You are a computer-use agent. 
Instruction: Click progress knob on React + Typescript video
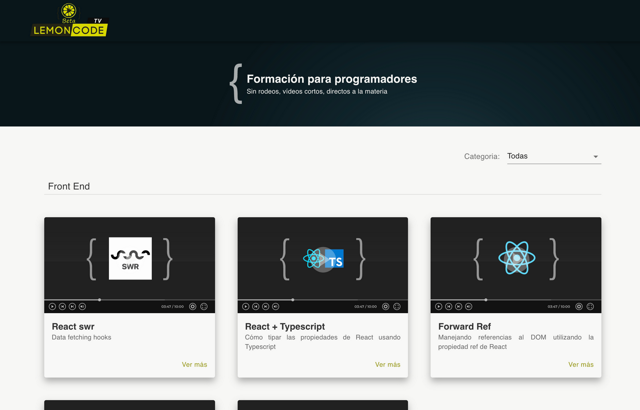tap(293, 299)
